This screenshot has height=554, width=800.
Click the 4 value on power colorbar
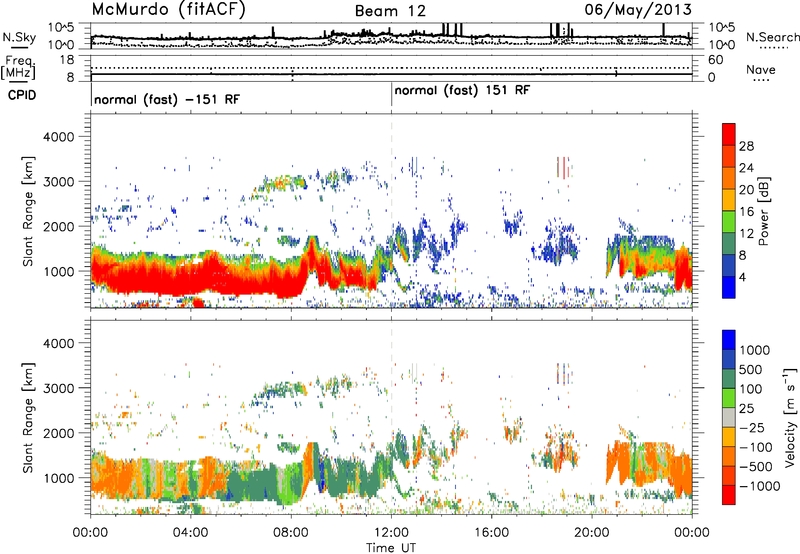click(x=743, y=278)
